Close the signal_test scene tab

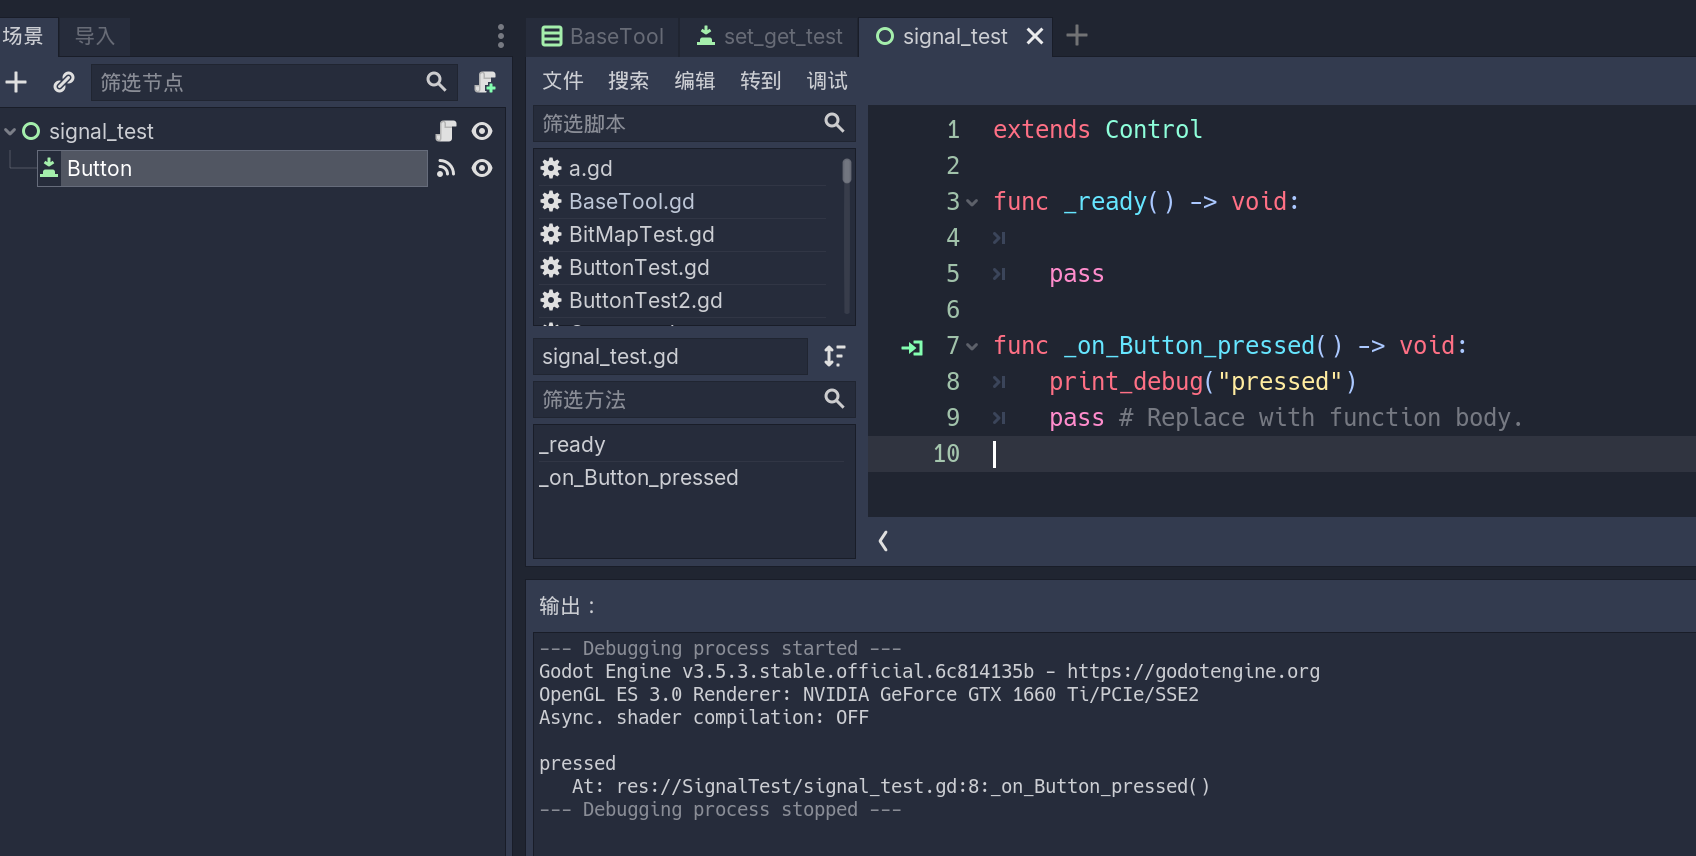1035,36
